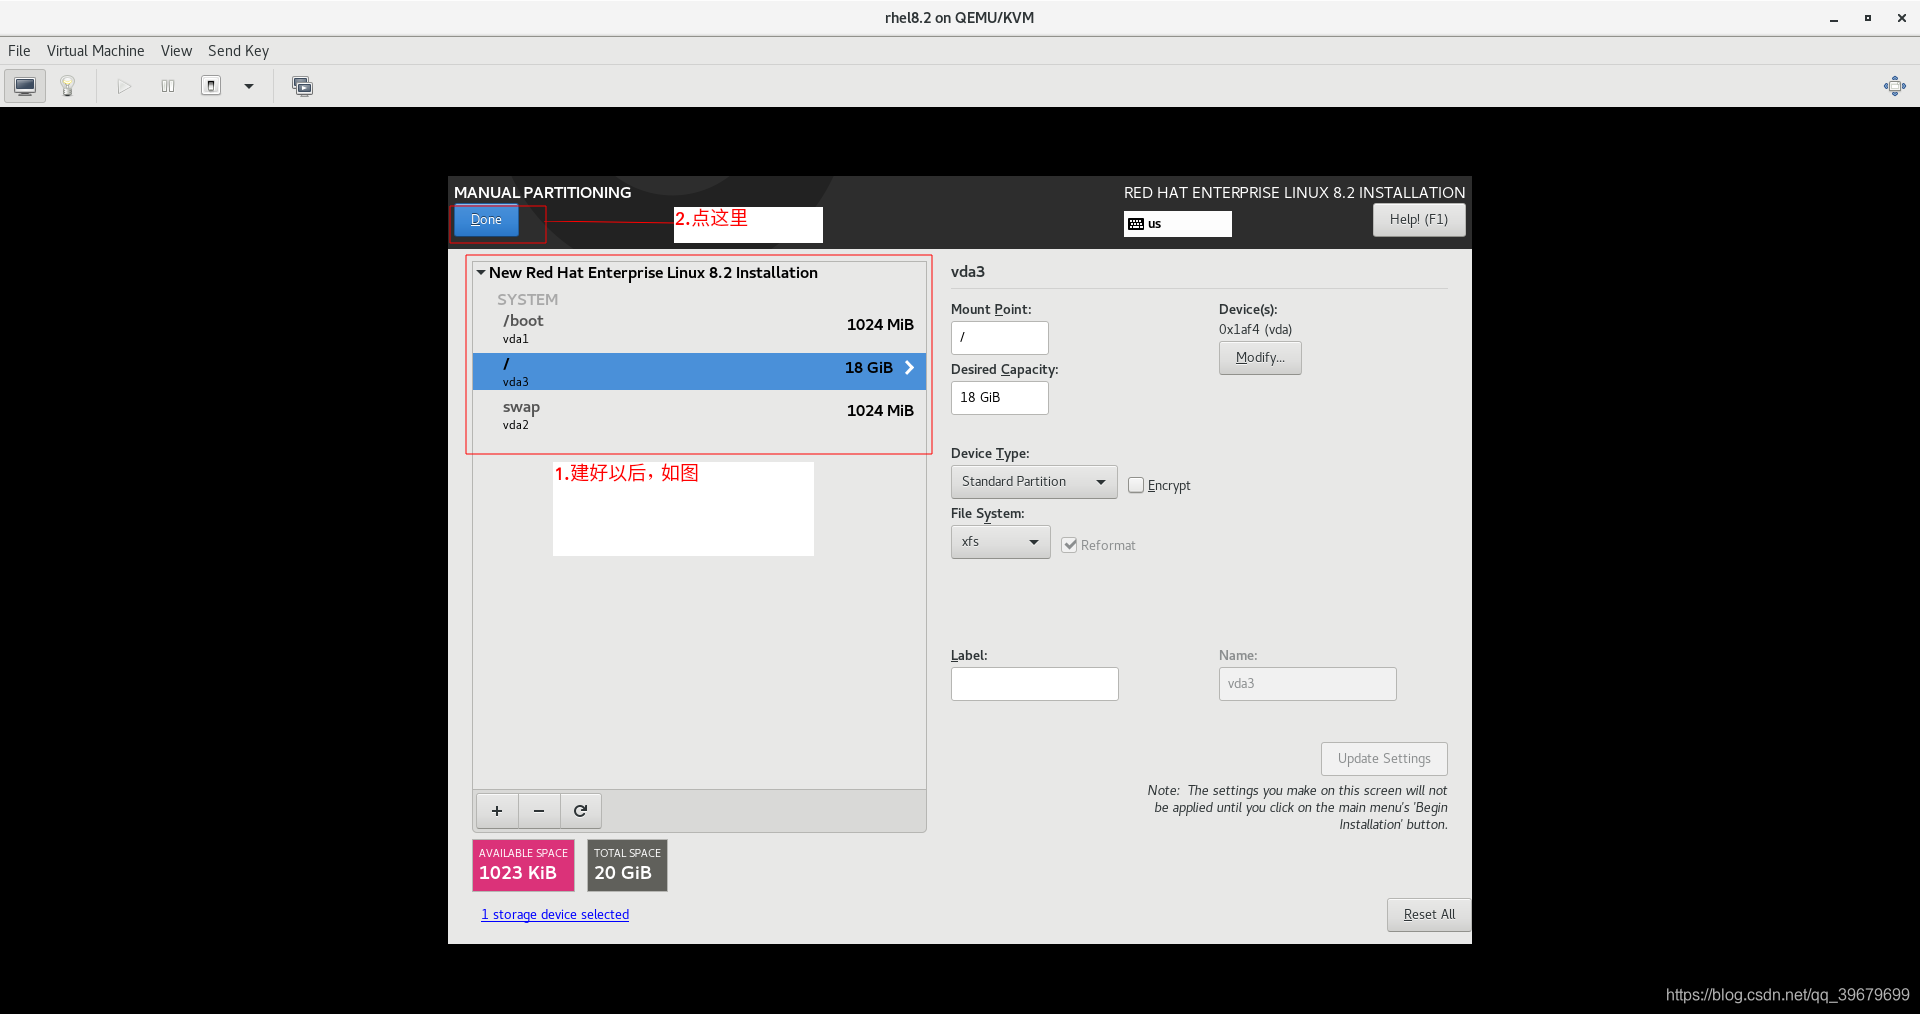This screenshot has height=1014, width=1920.
Task: Click the Name field showing vda3
Action: tap(1307, 684)
